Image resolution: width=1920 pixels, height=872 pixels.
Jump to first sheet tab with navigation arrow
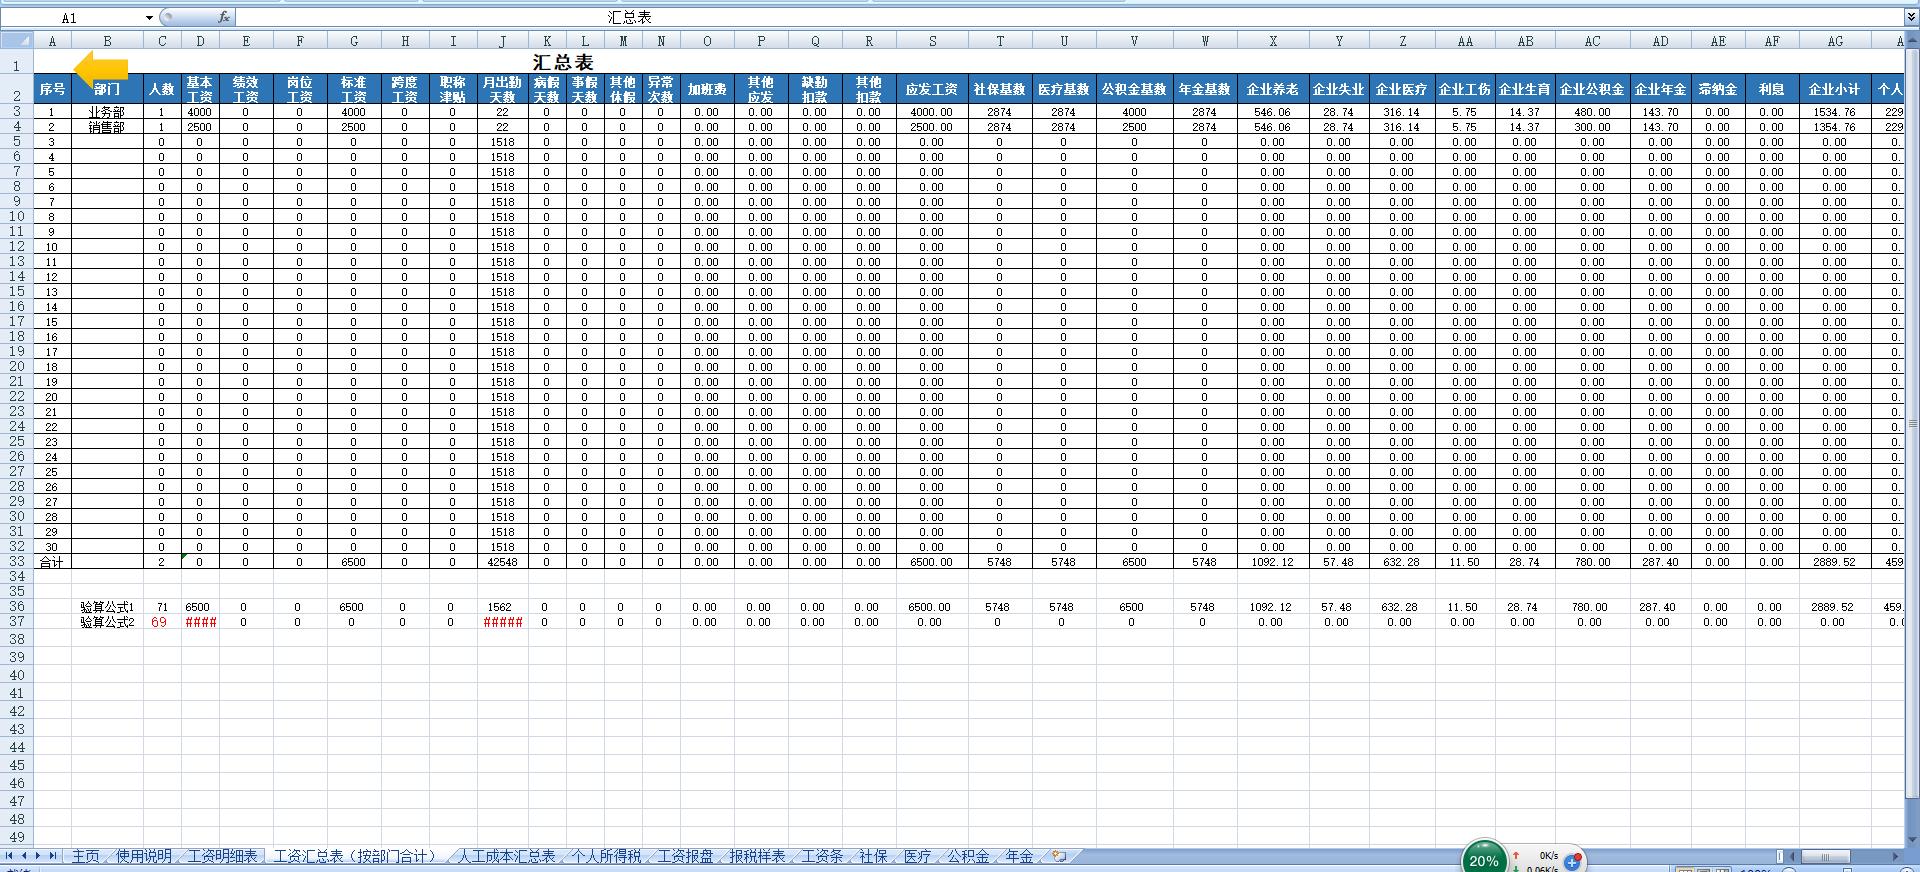(9, 856)
